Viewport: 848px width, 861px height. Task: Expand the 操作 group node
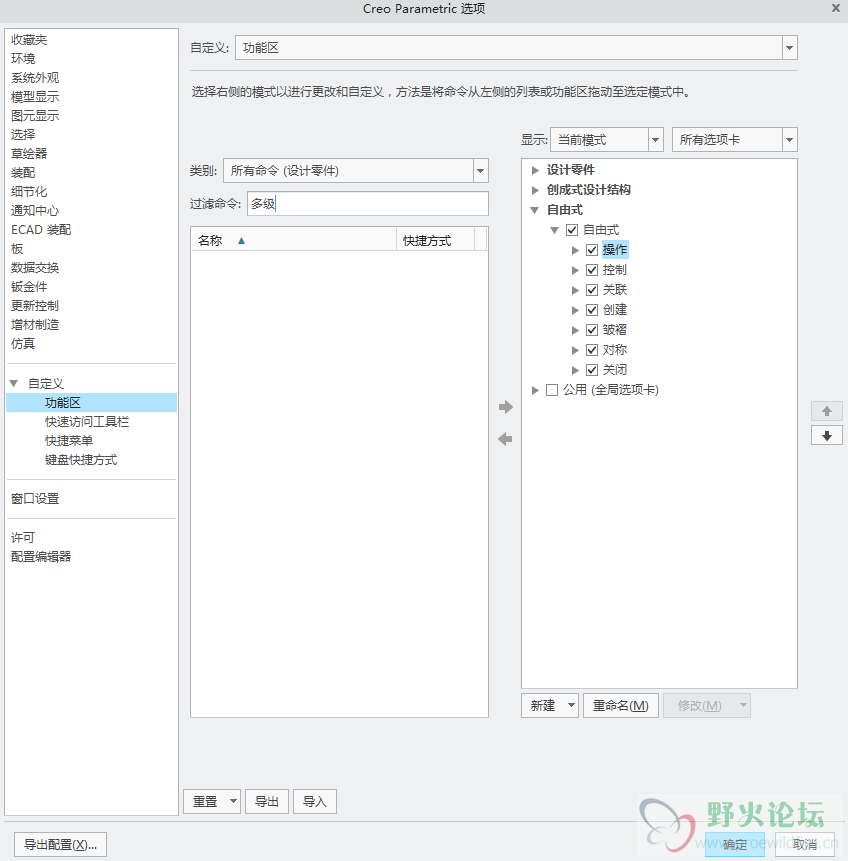click(x=575, y=250)
